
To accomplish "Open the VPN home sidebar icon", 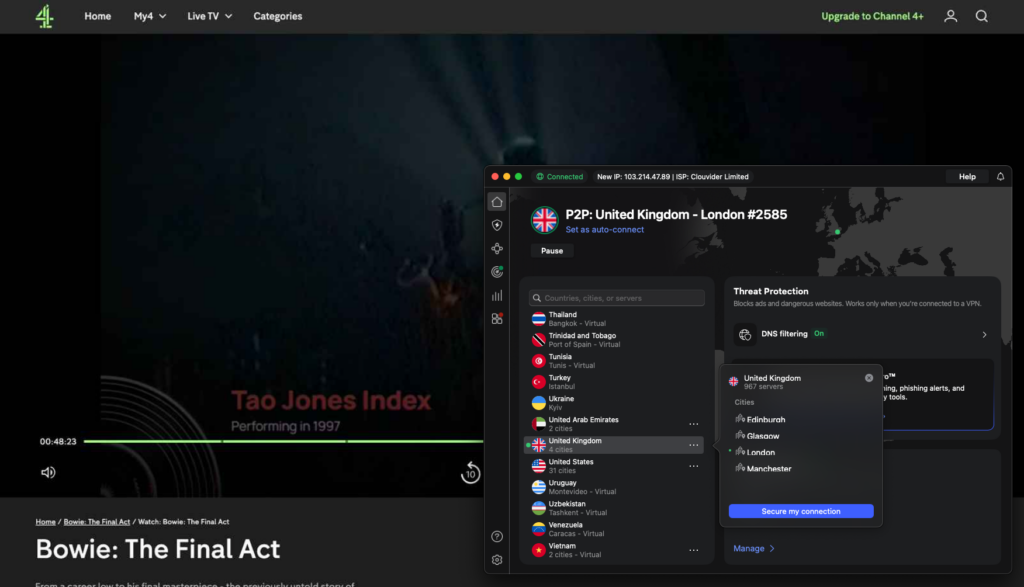I will pyautogui.click(x=497, y=202).
